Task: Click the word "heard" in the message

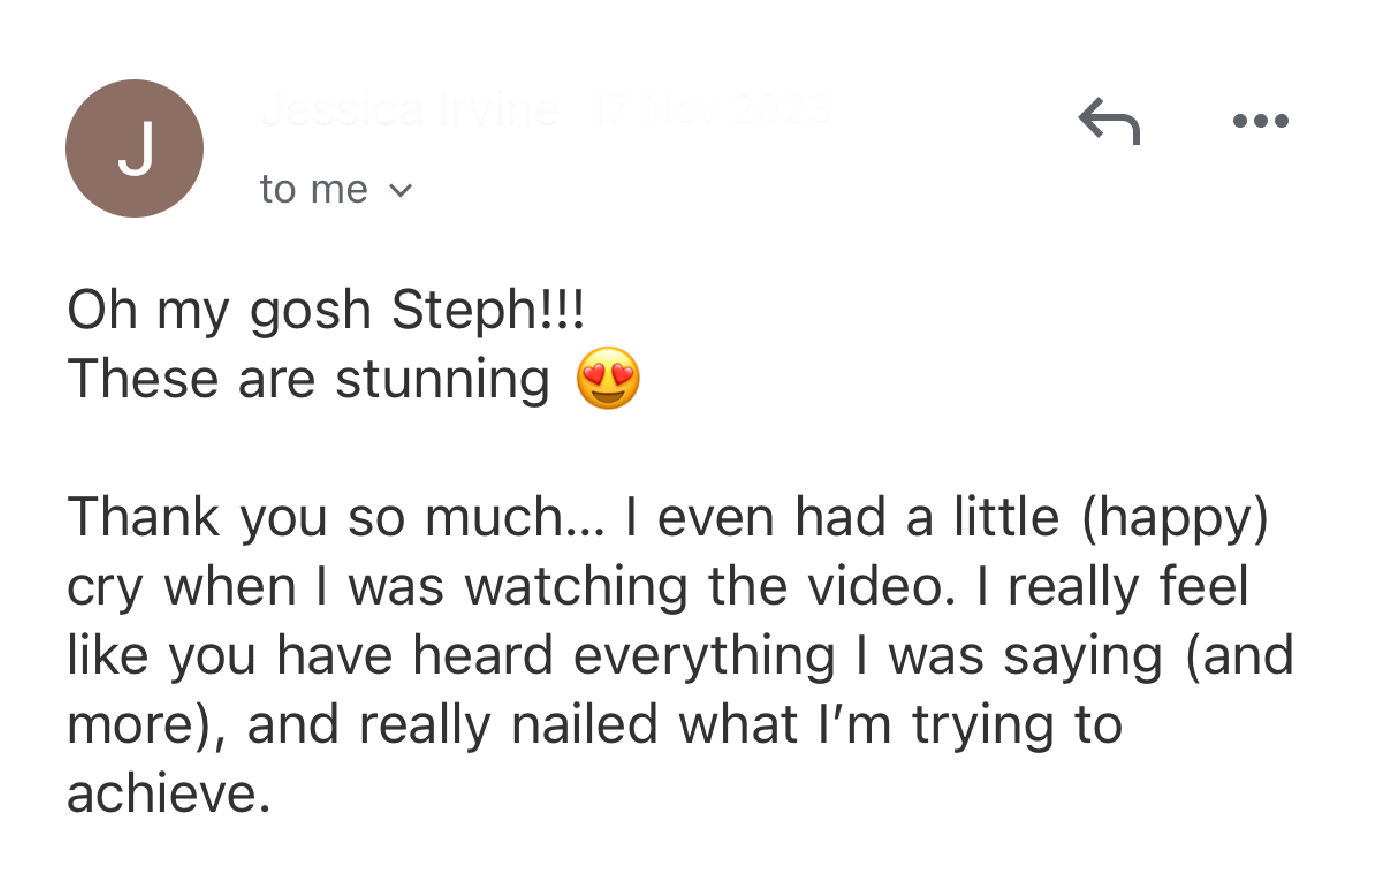Action: [x=483, y=657]
